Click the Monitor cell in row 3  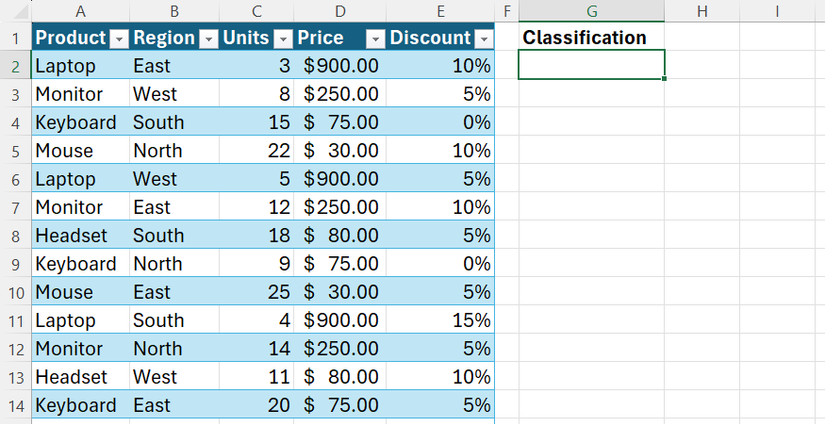[x=81, y=94]
